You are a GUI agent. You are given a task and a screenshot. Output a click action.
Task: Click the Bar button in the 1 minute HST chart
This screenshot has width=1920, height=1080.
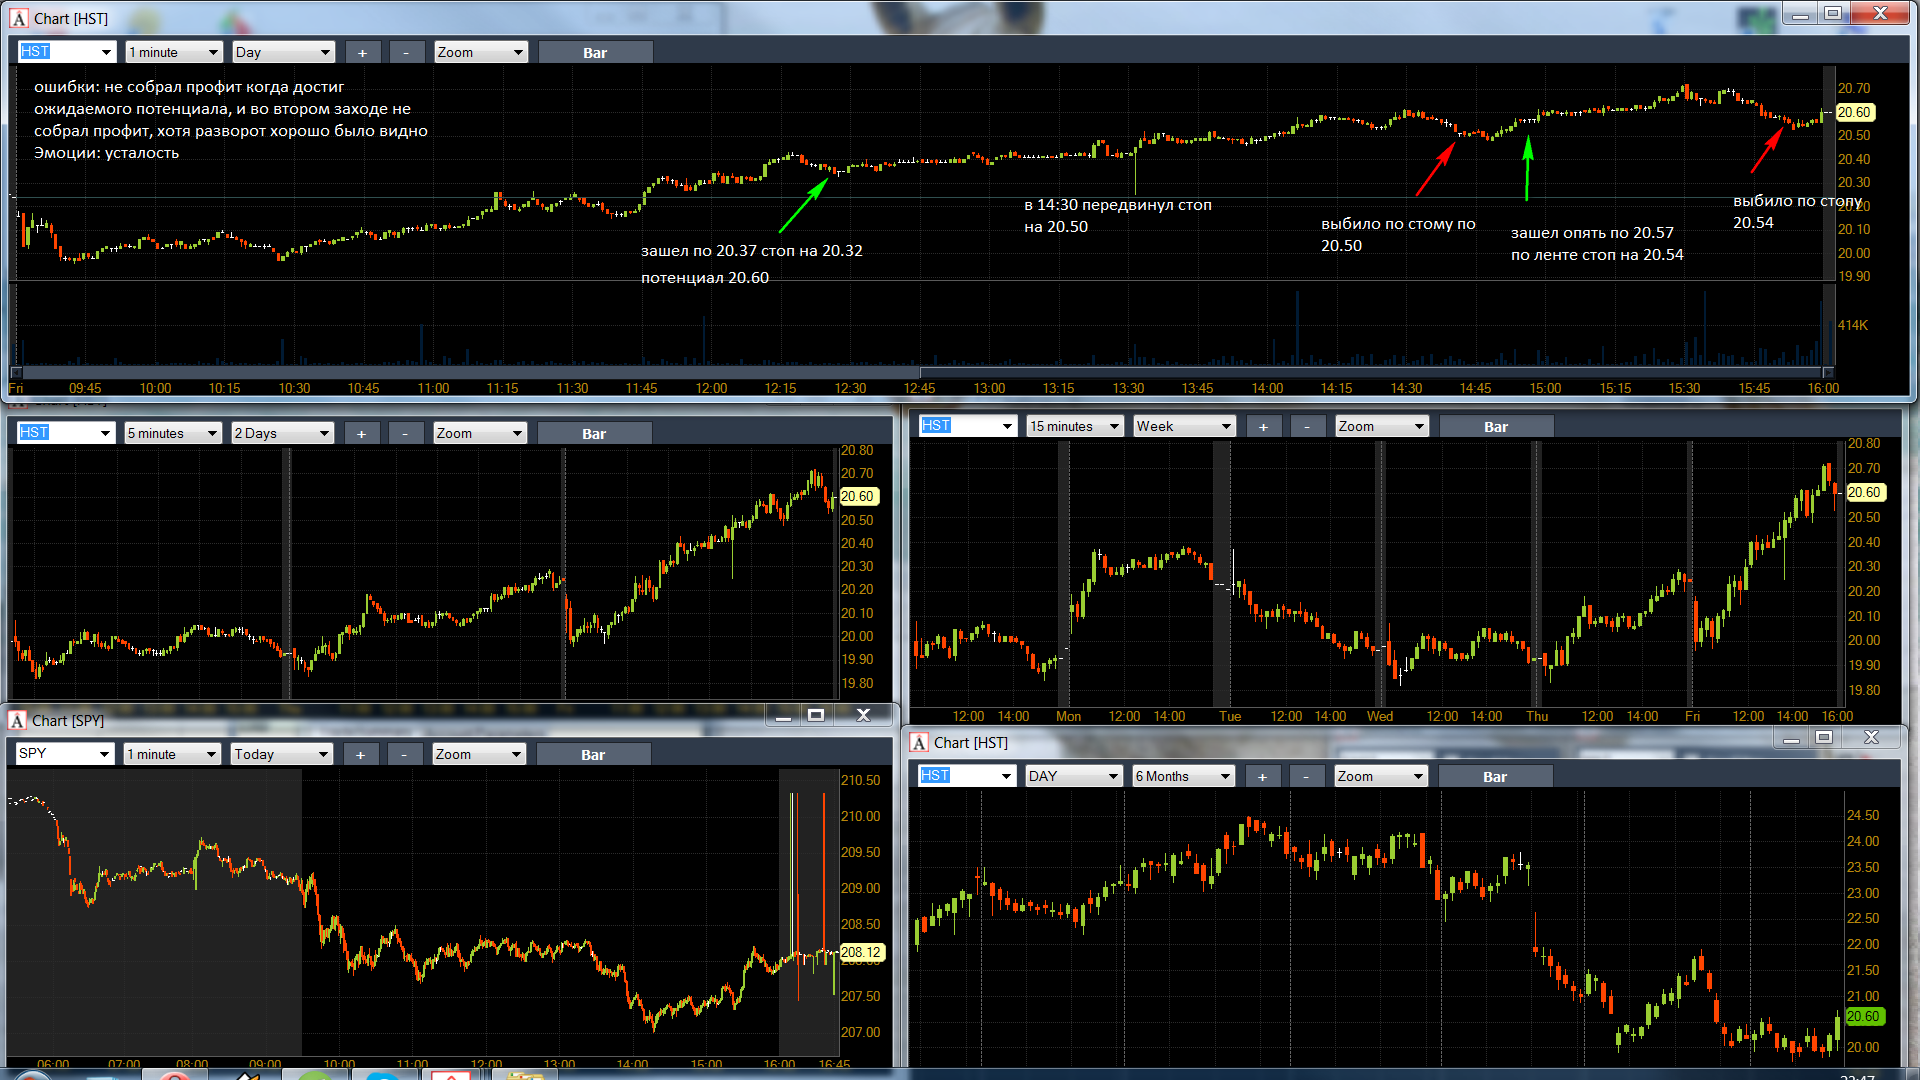click(595, 53)
